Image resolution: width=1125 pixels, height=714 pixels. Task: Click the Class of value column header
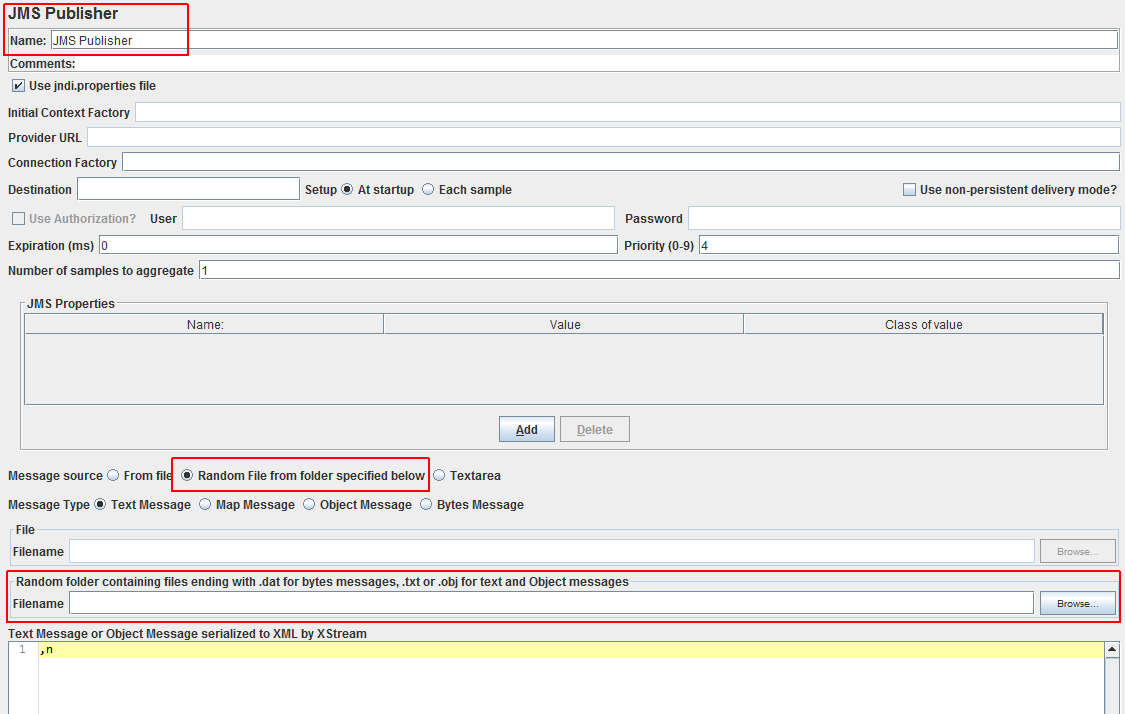click(x=923, y=324)
